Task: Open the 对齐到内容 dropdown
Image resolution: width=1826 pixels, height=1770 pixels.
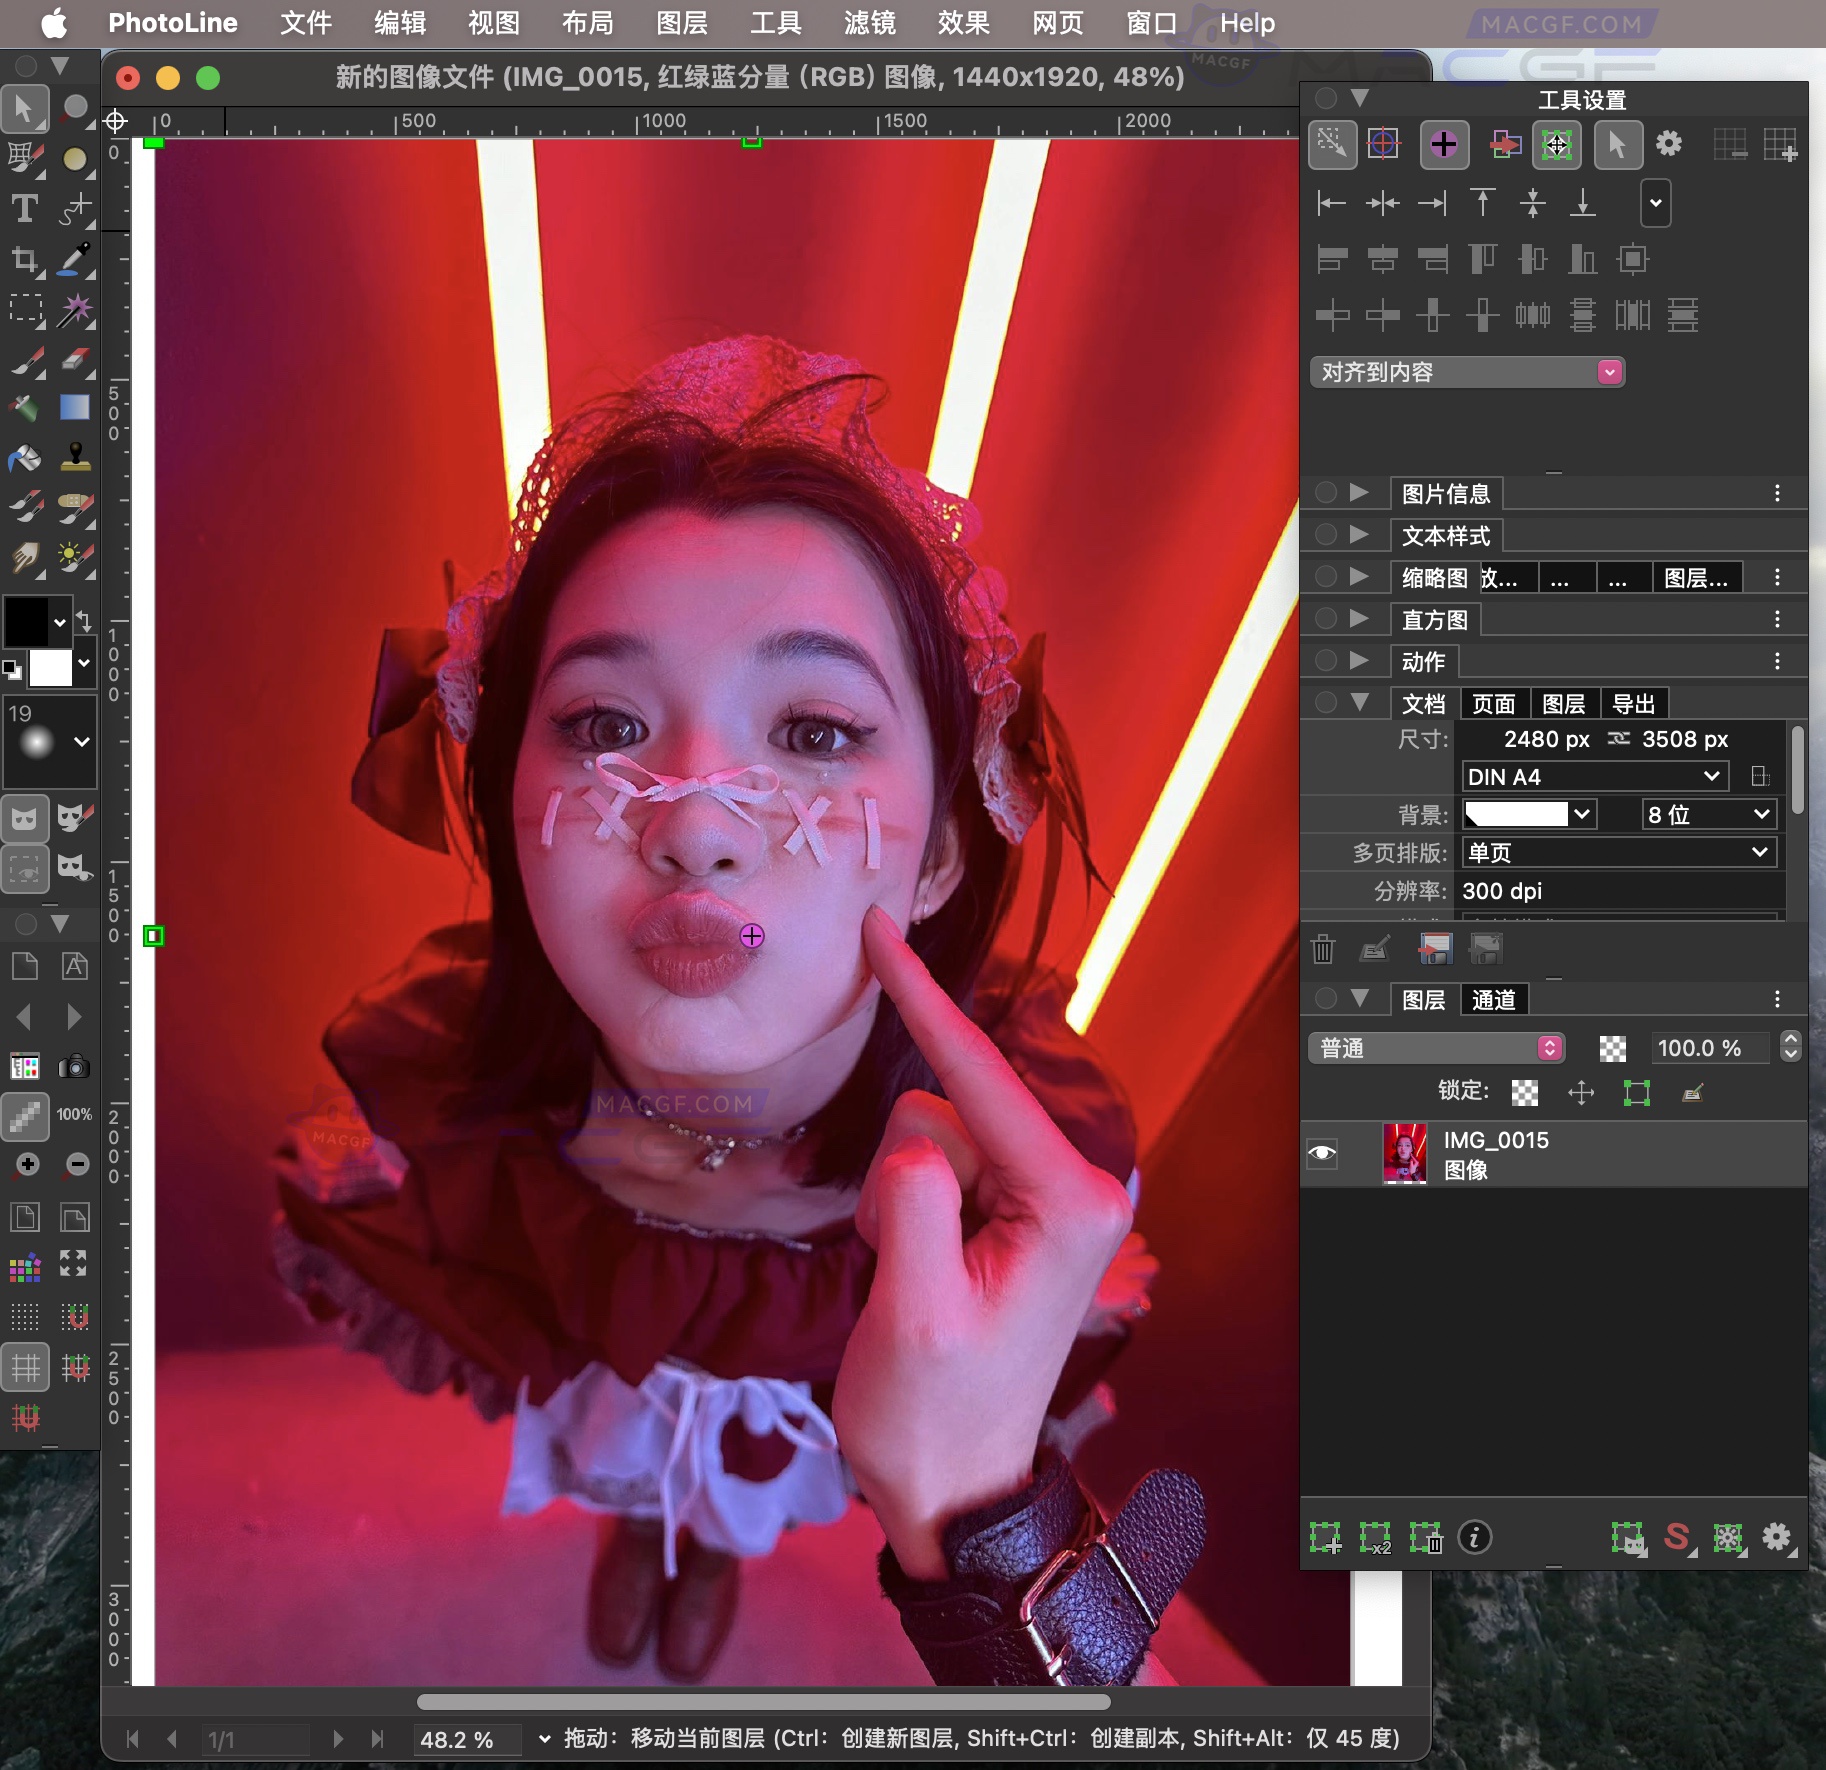Action: [1467, 372]
